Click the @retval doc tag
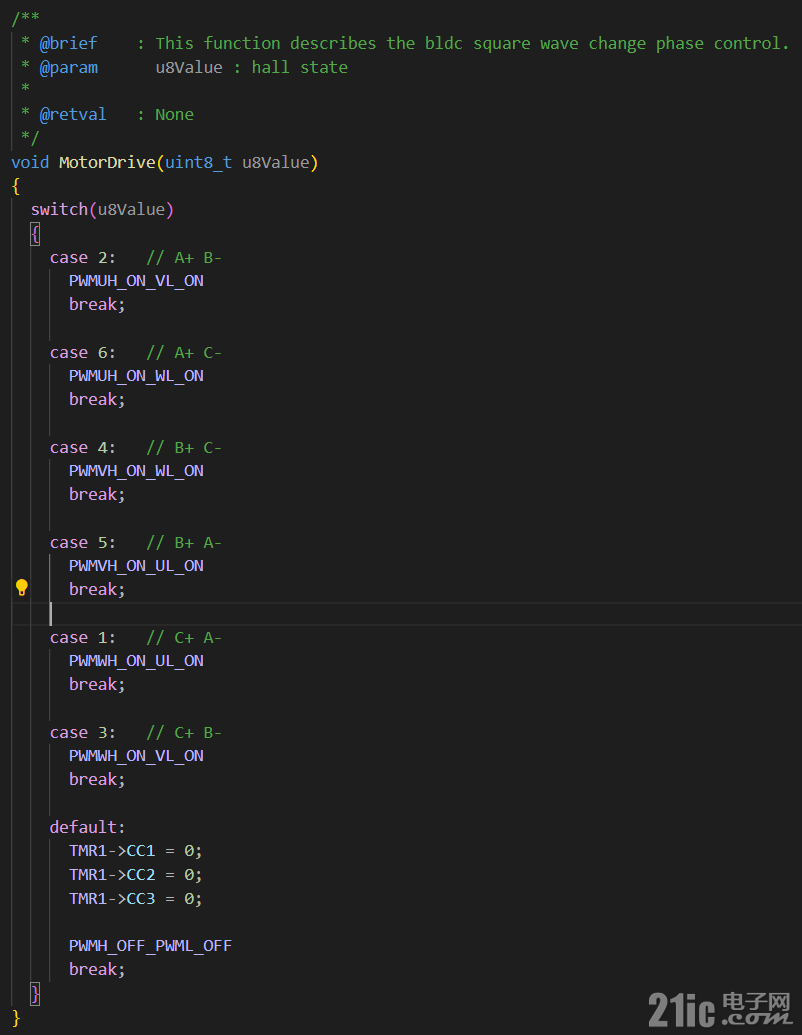 73,115
